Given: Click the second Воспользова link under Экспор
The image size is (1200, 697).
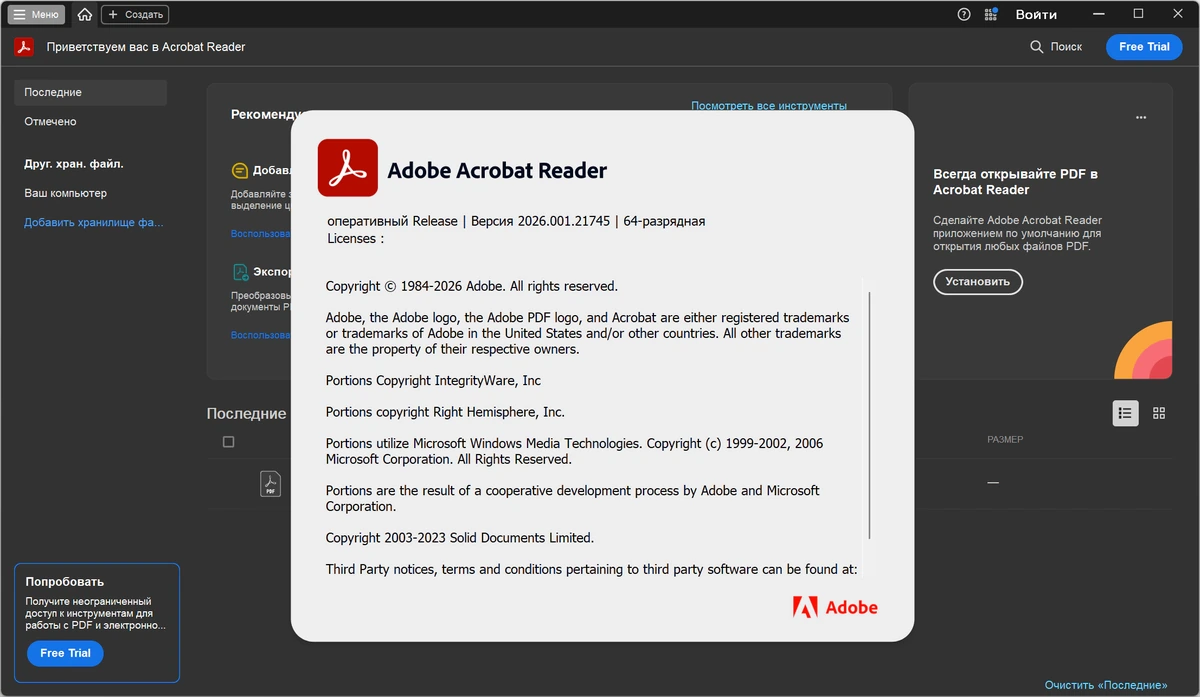Looking at the screenshot, I should click(261, 335).
